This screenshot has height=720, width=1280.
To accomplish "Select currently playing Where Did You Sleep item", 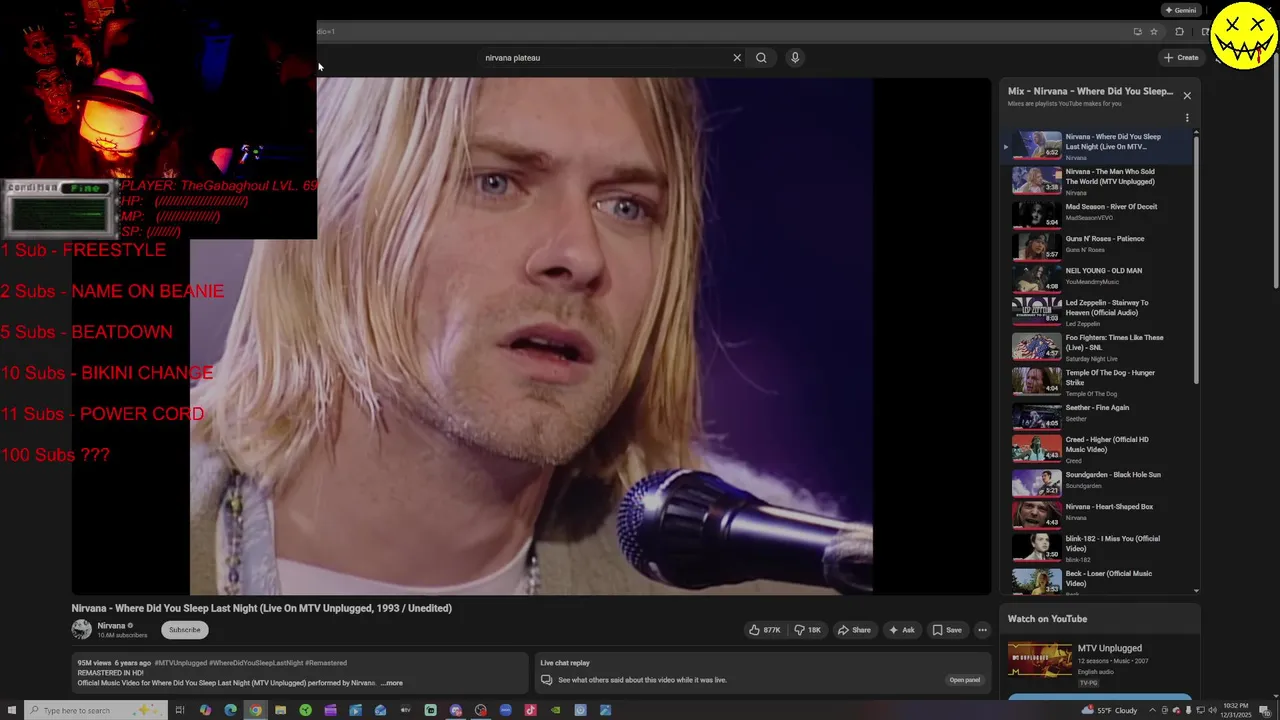I will 1098,146.
